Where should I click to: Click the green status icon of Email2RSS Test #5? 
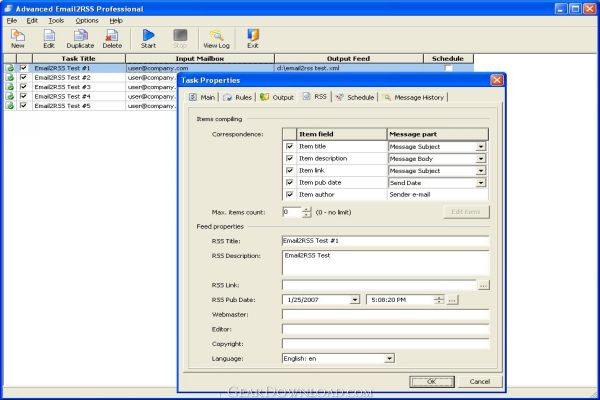click(10, 106)
